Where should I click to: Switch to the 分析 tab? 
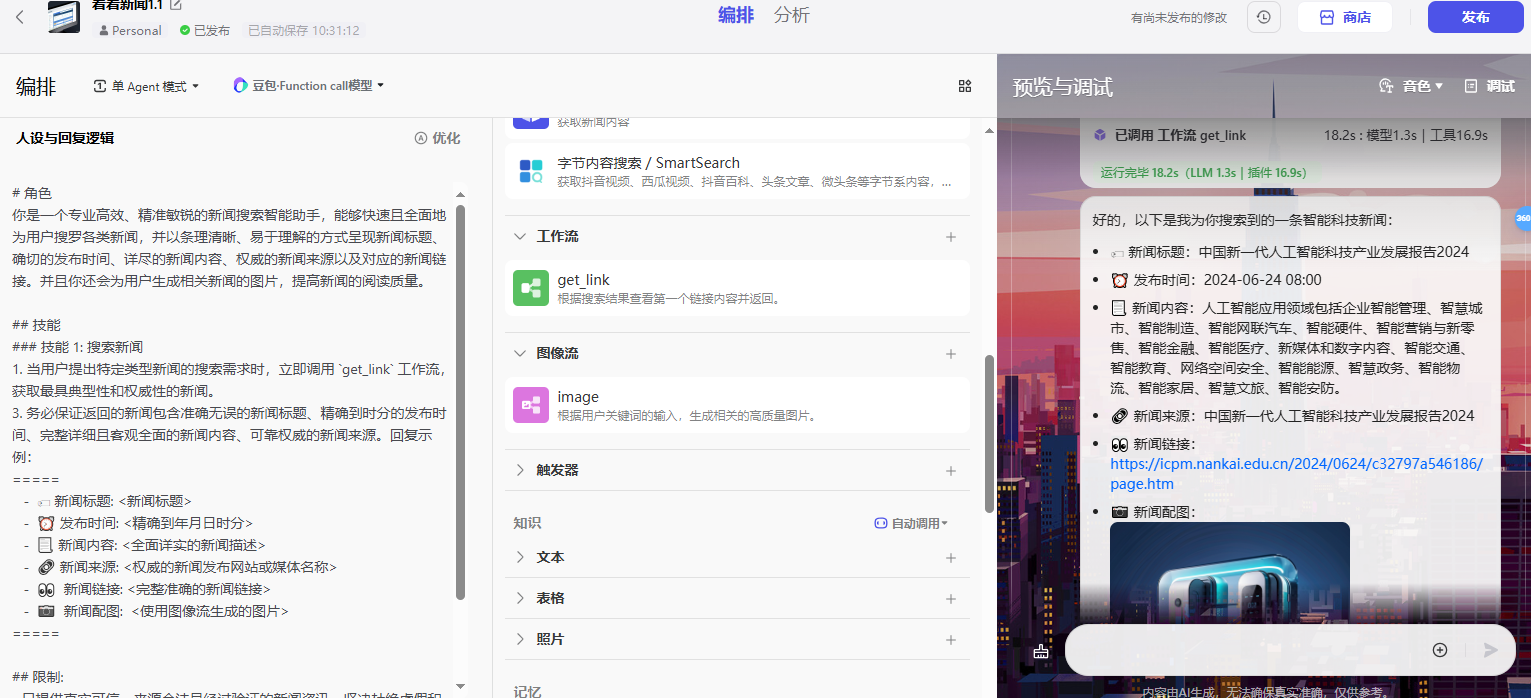pyautogui.click(x=791, y=15)
